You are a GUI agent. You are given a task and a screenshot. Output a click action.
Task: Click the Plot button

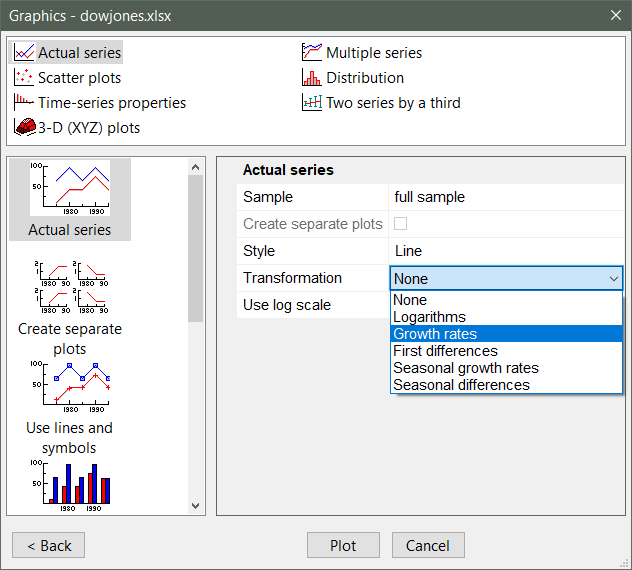pos(343,545)
